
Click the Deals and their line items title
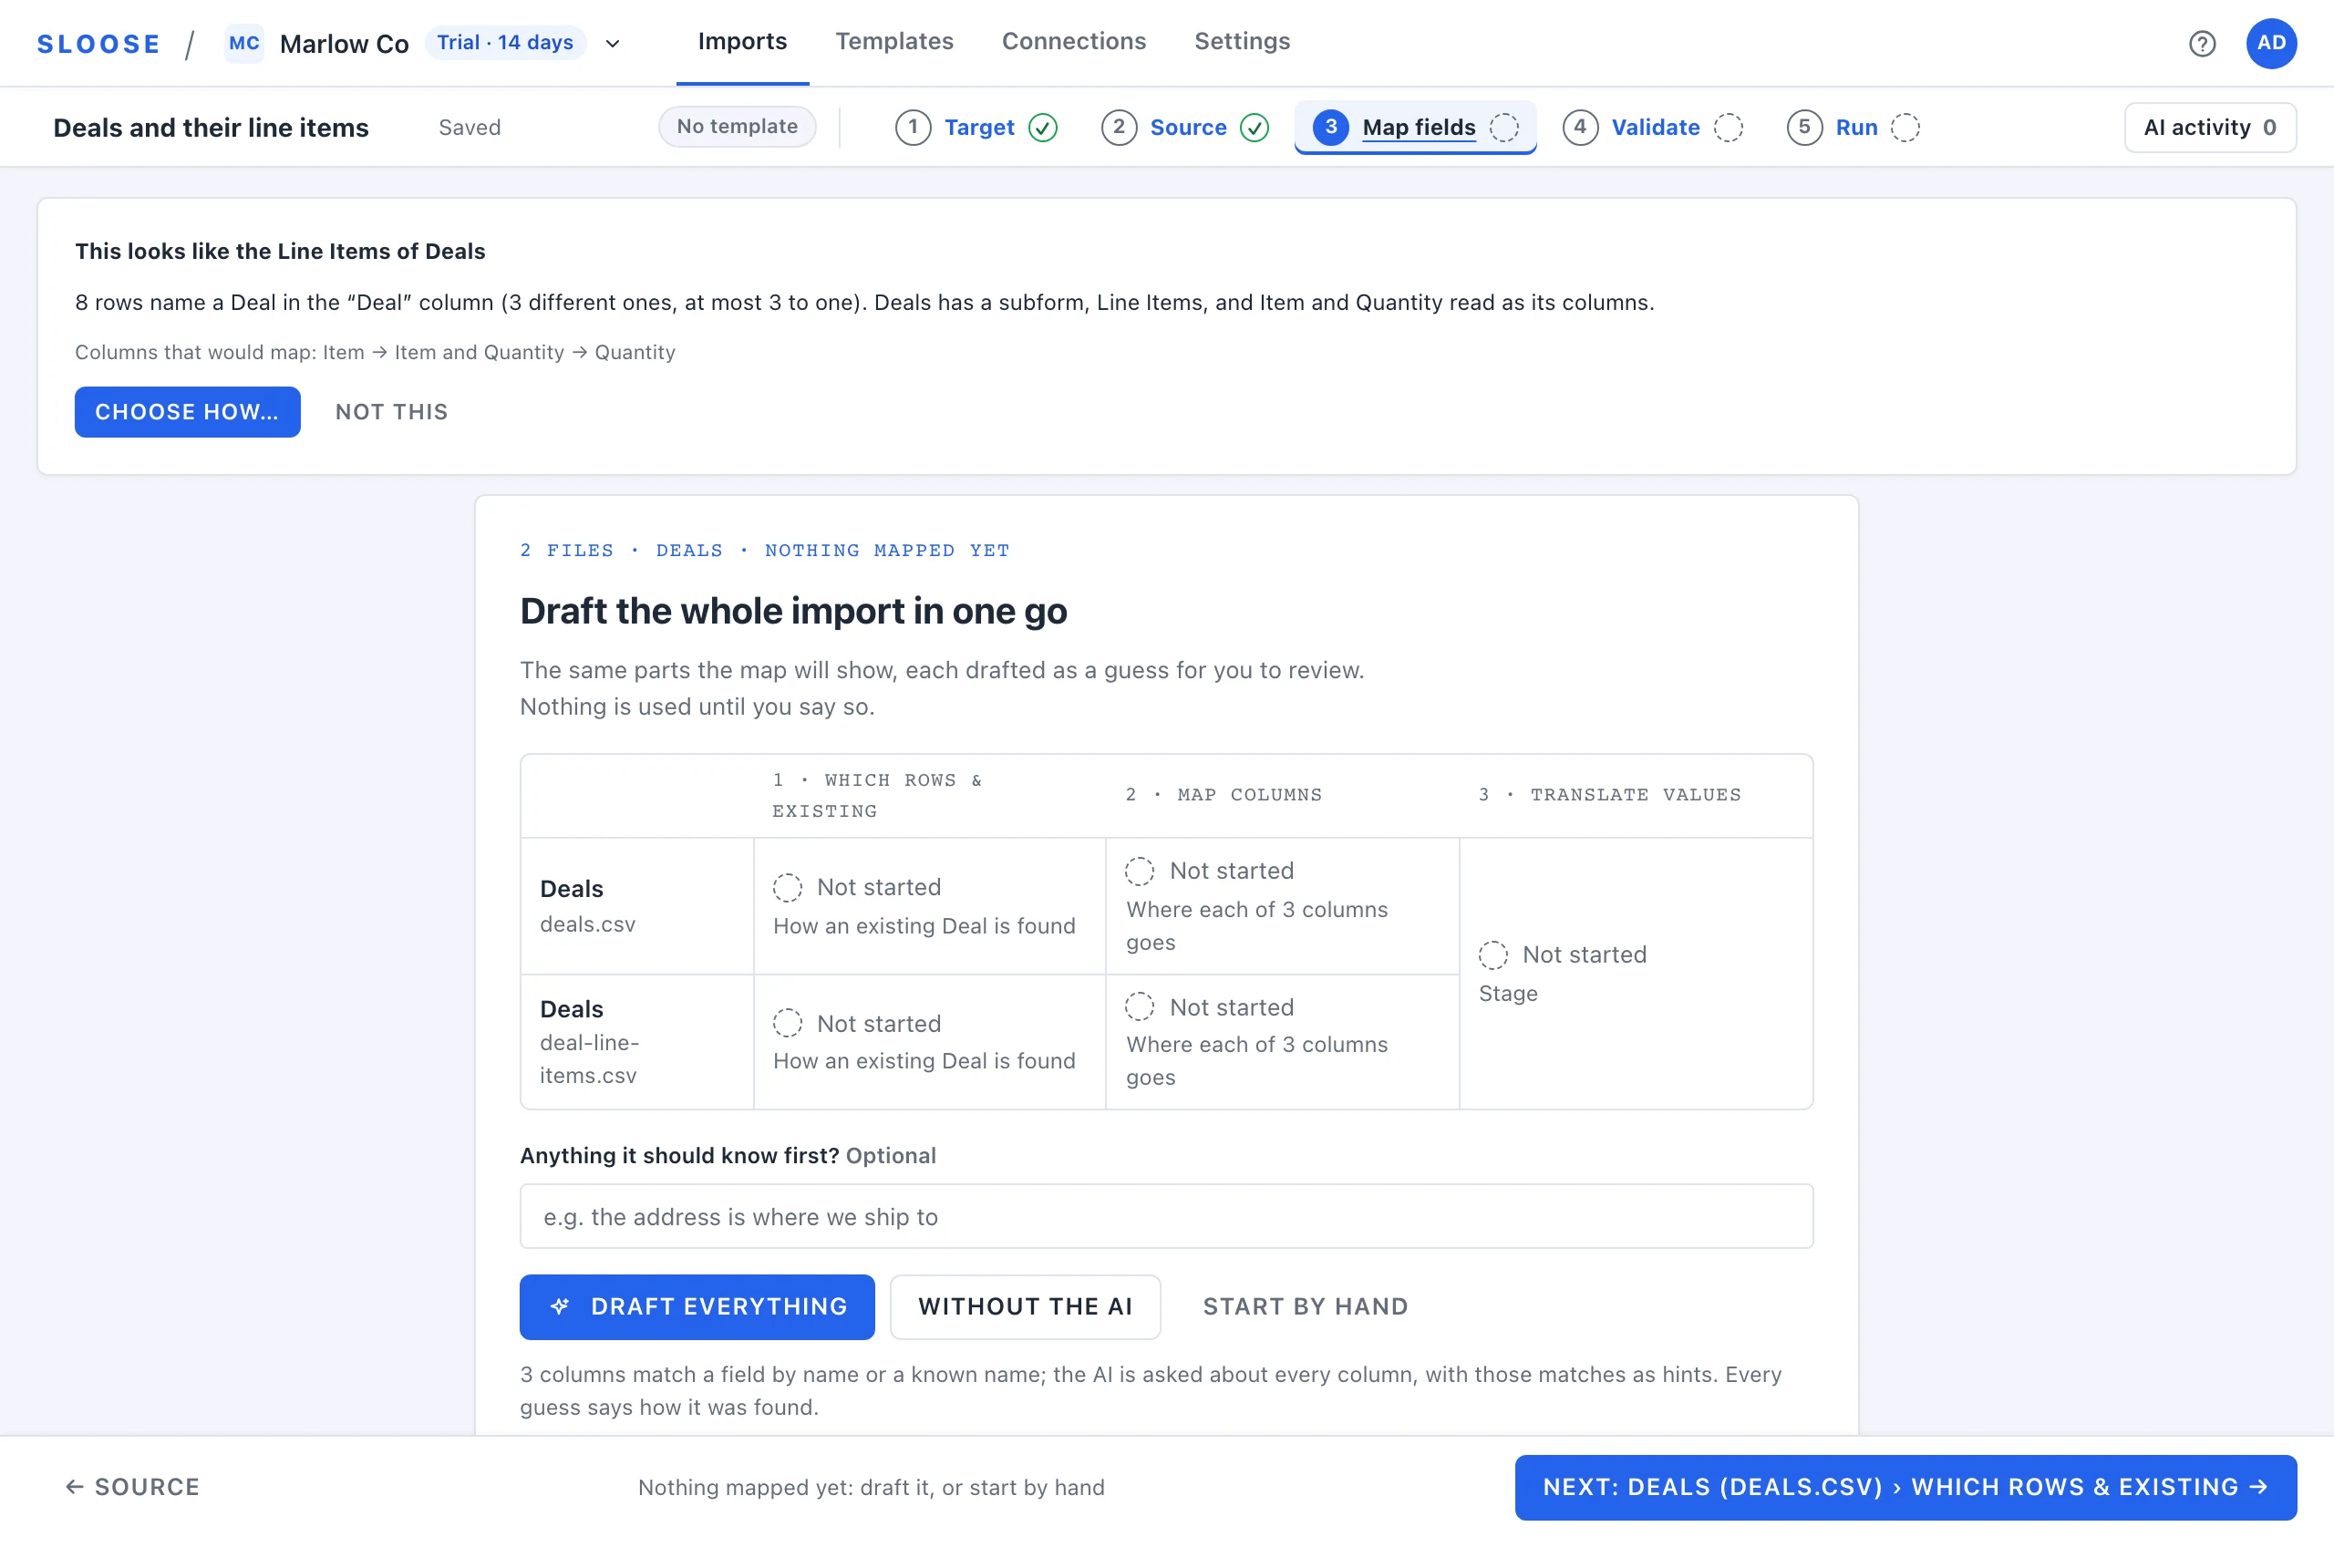coord(211,128)
